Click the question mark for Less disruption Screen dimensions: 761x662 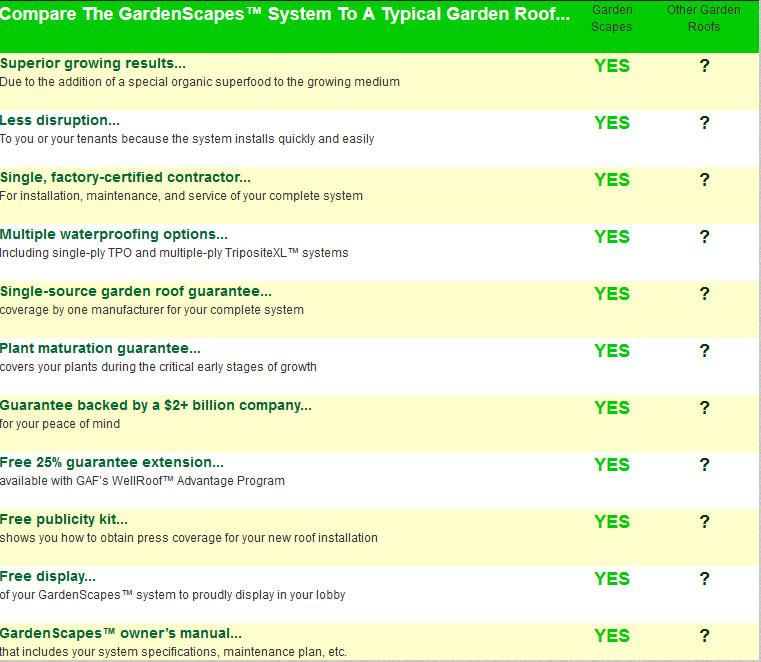[x=704, y=122]
